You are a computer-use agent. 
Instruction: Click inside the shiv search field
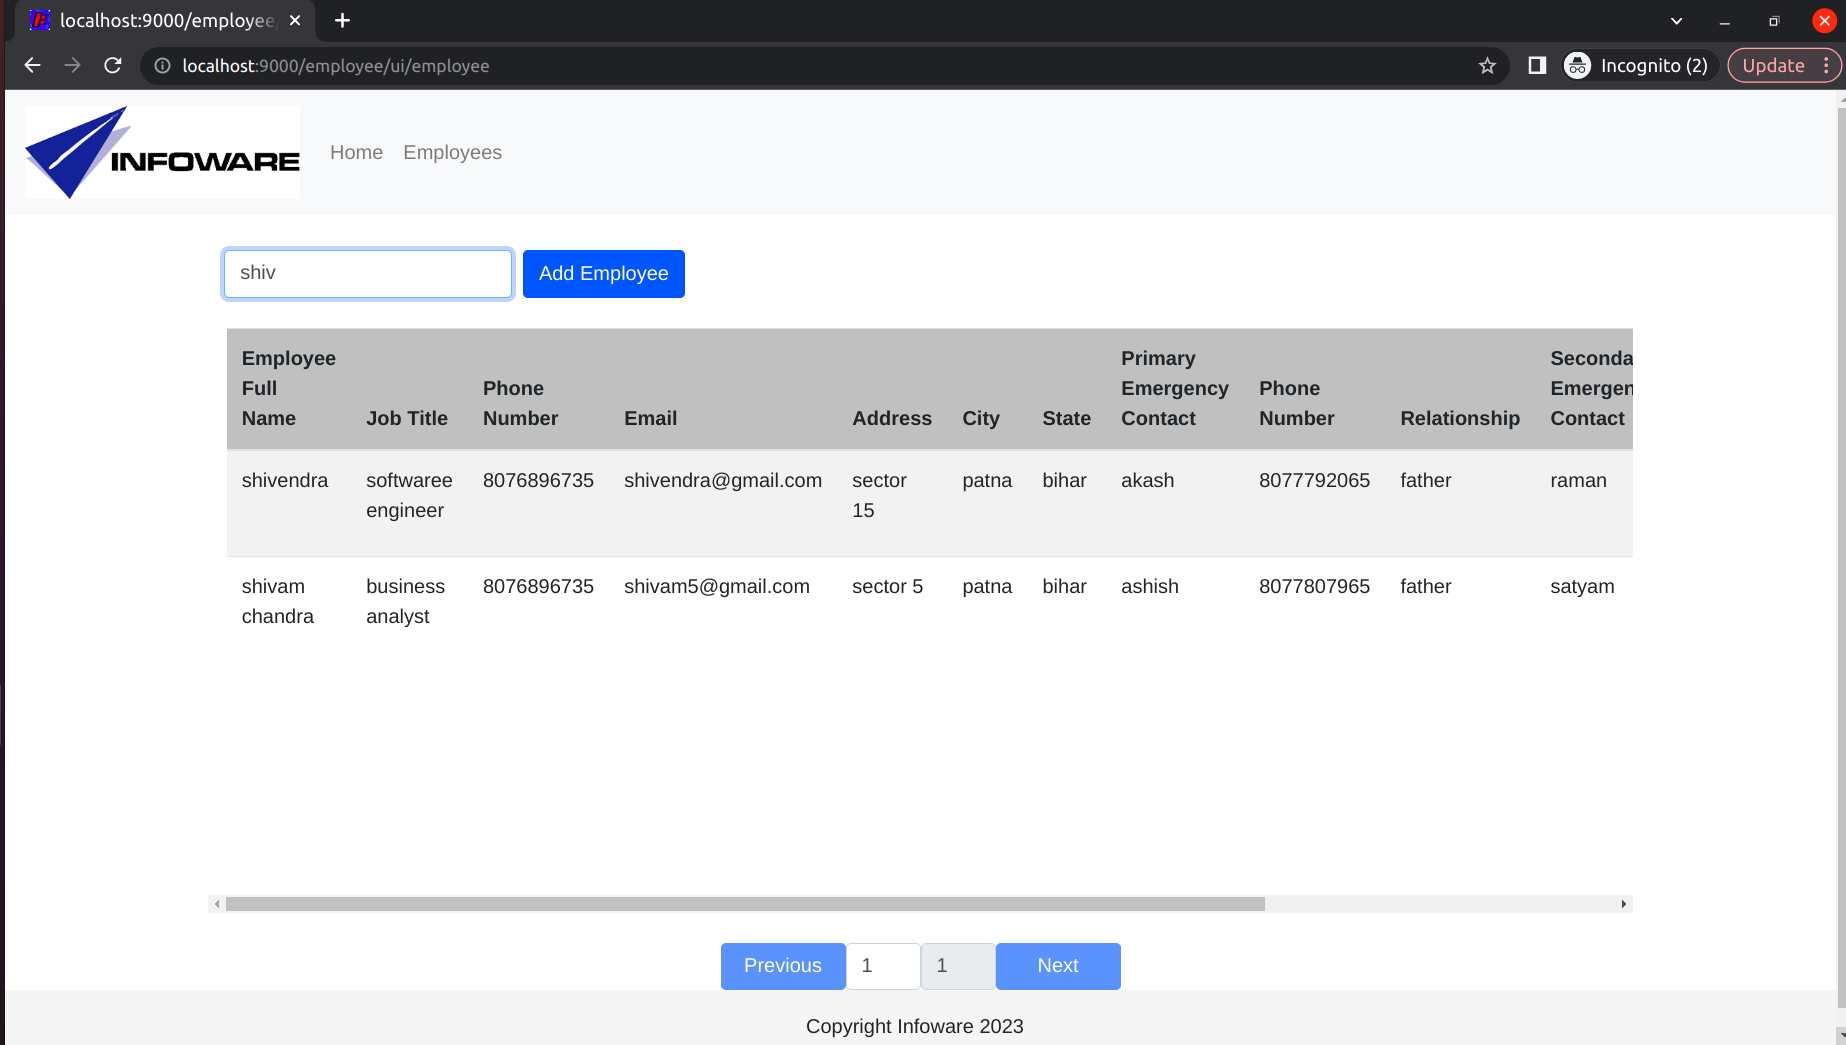(367, 273)
